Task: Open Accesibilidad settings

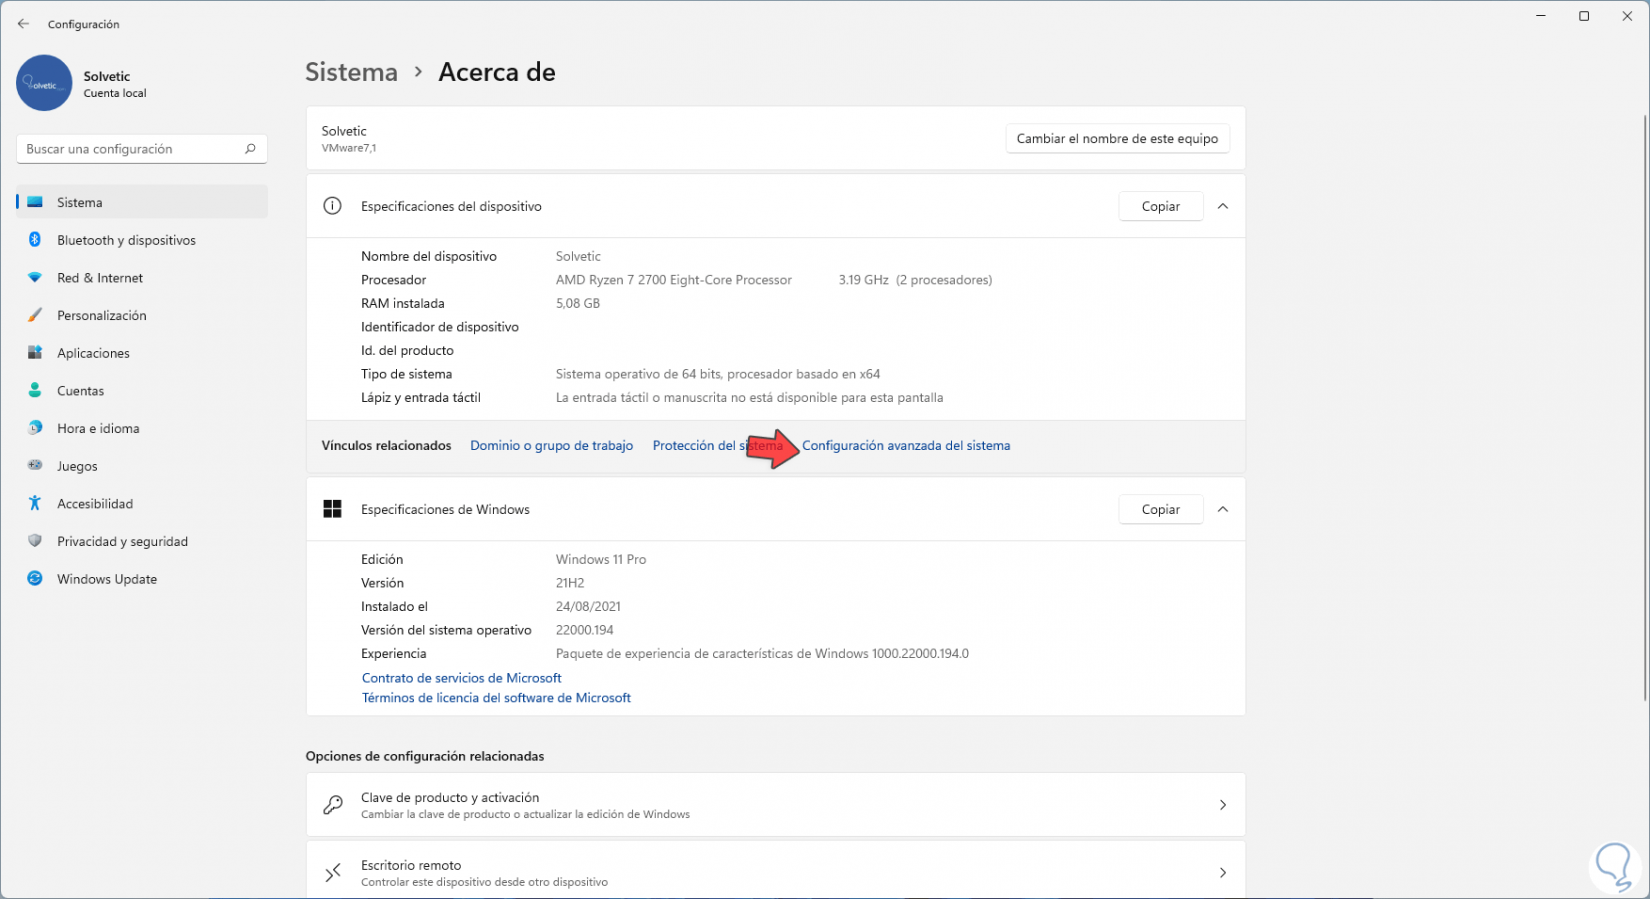Action: point(142,504)
